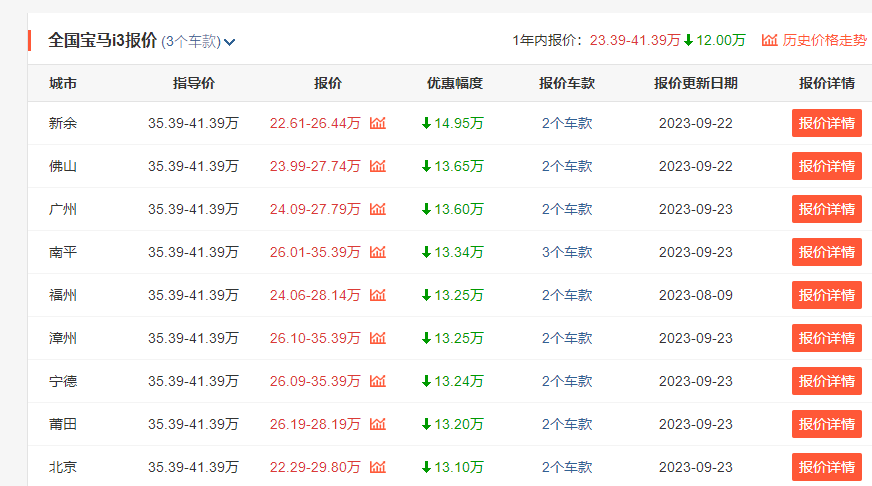Click 报价详情 button for 南平

tap(827, 252)
